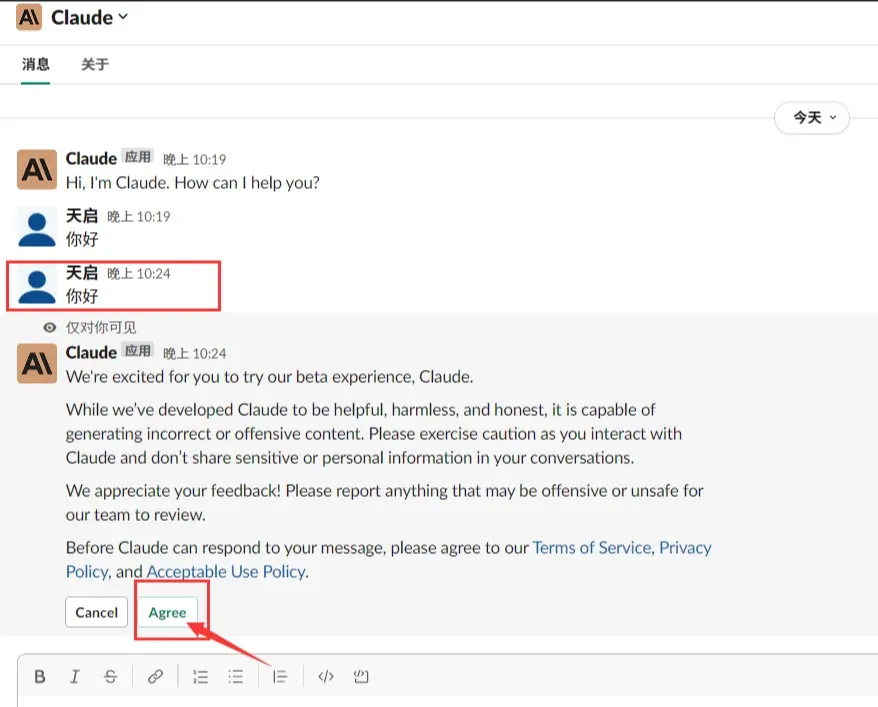This screenshot has width=878, height=707.
Task: Click the 仅对你可见 label
Action: coord(101,327)
